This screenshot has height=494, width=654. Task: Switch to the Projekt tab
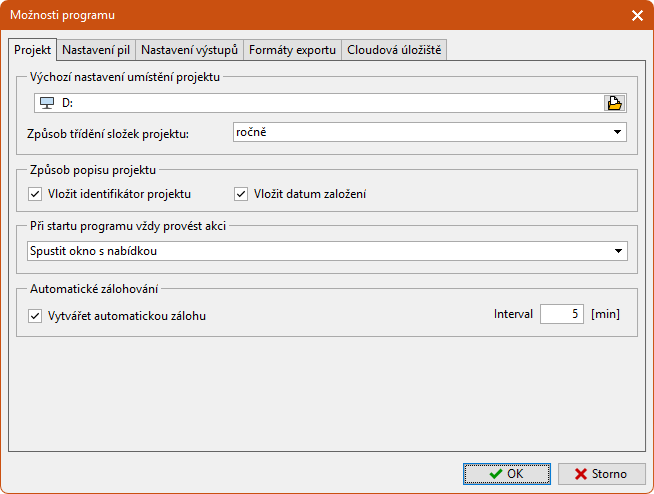tap(33, 50)
